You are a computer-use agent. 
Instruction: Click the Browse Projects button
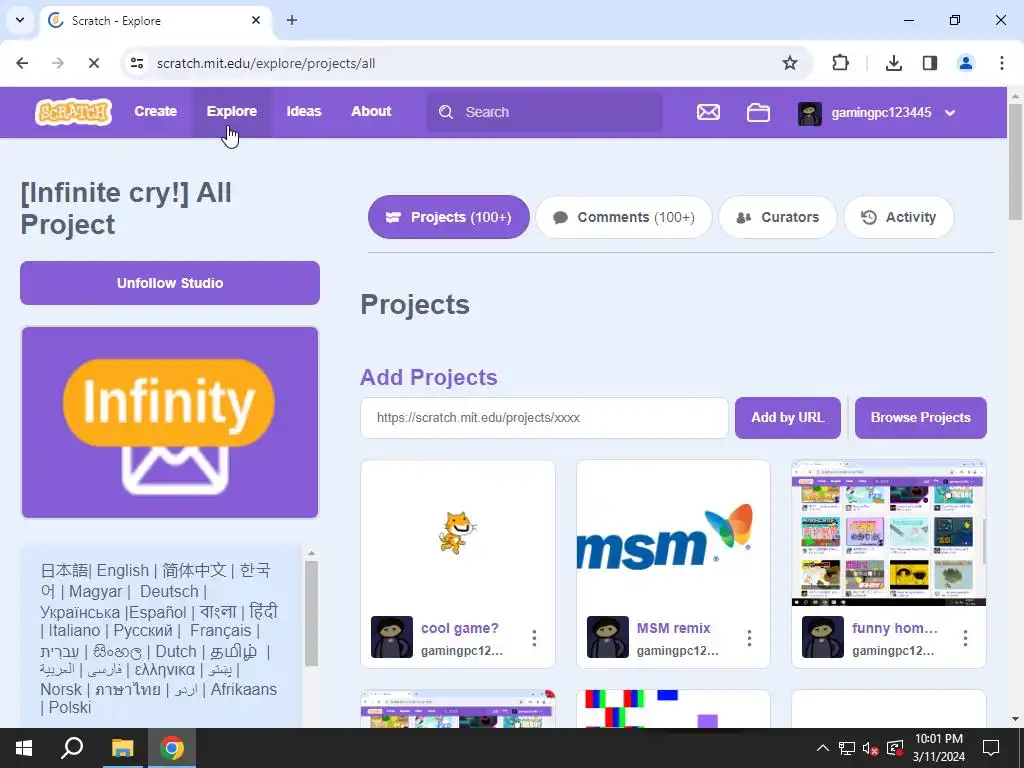[920, 417]
